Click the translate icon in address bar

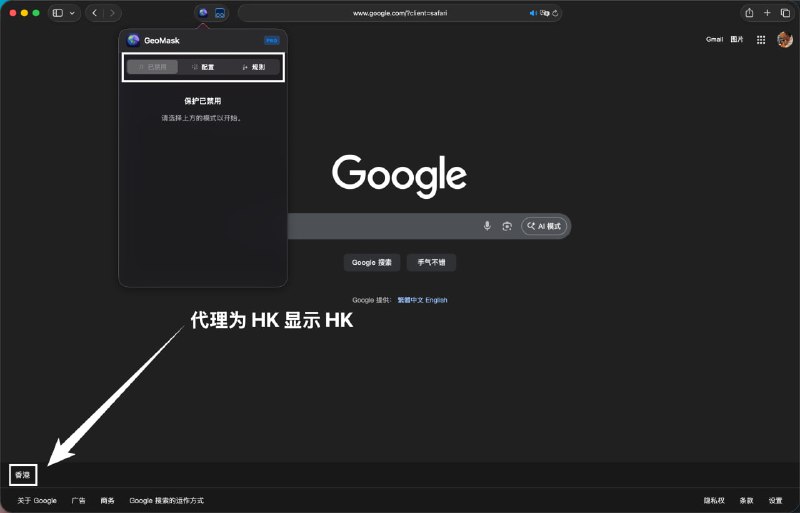coord(544,13)
